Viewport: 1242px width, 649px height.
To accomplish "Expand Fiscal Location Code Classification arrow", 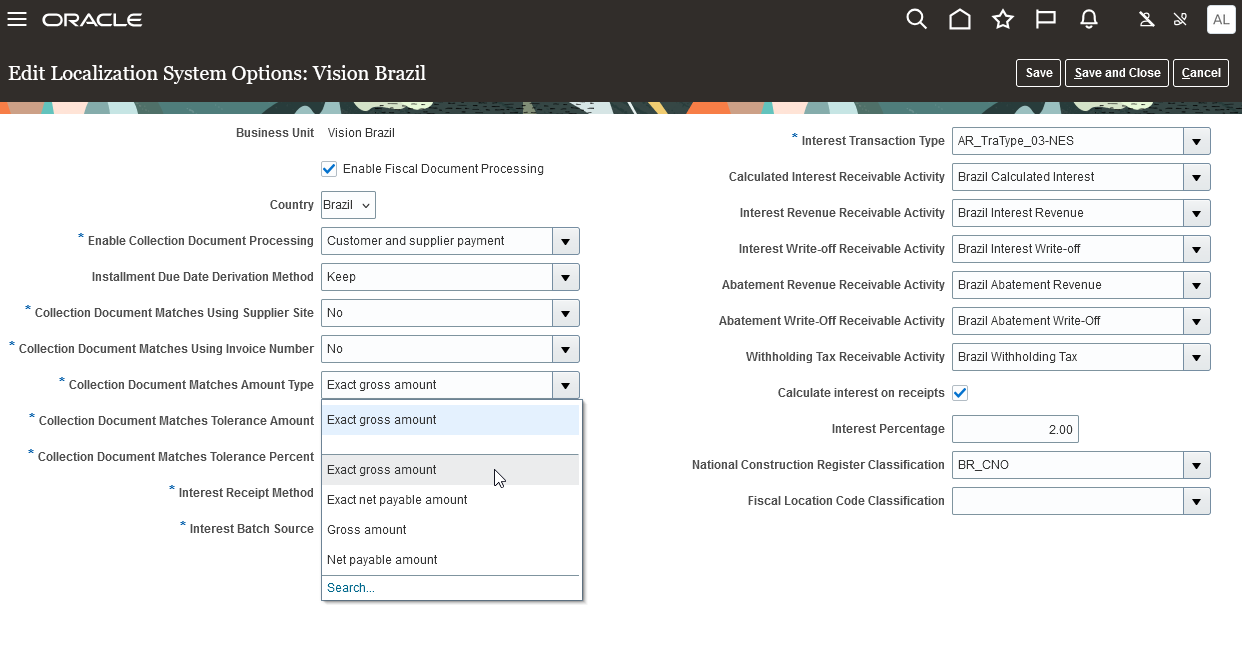I will point(1197,501).
